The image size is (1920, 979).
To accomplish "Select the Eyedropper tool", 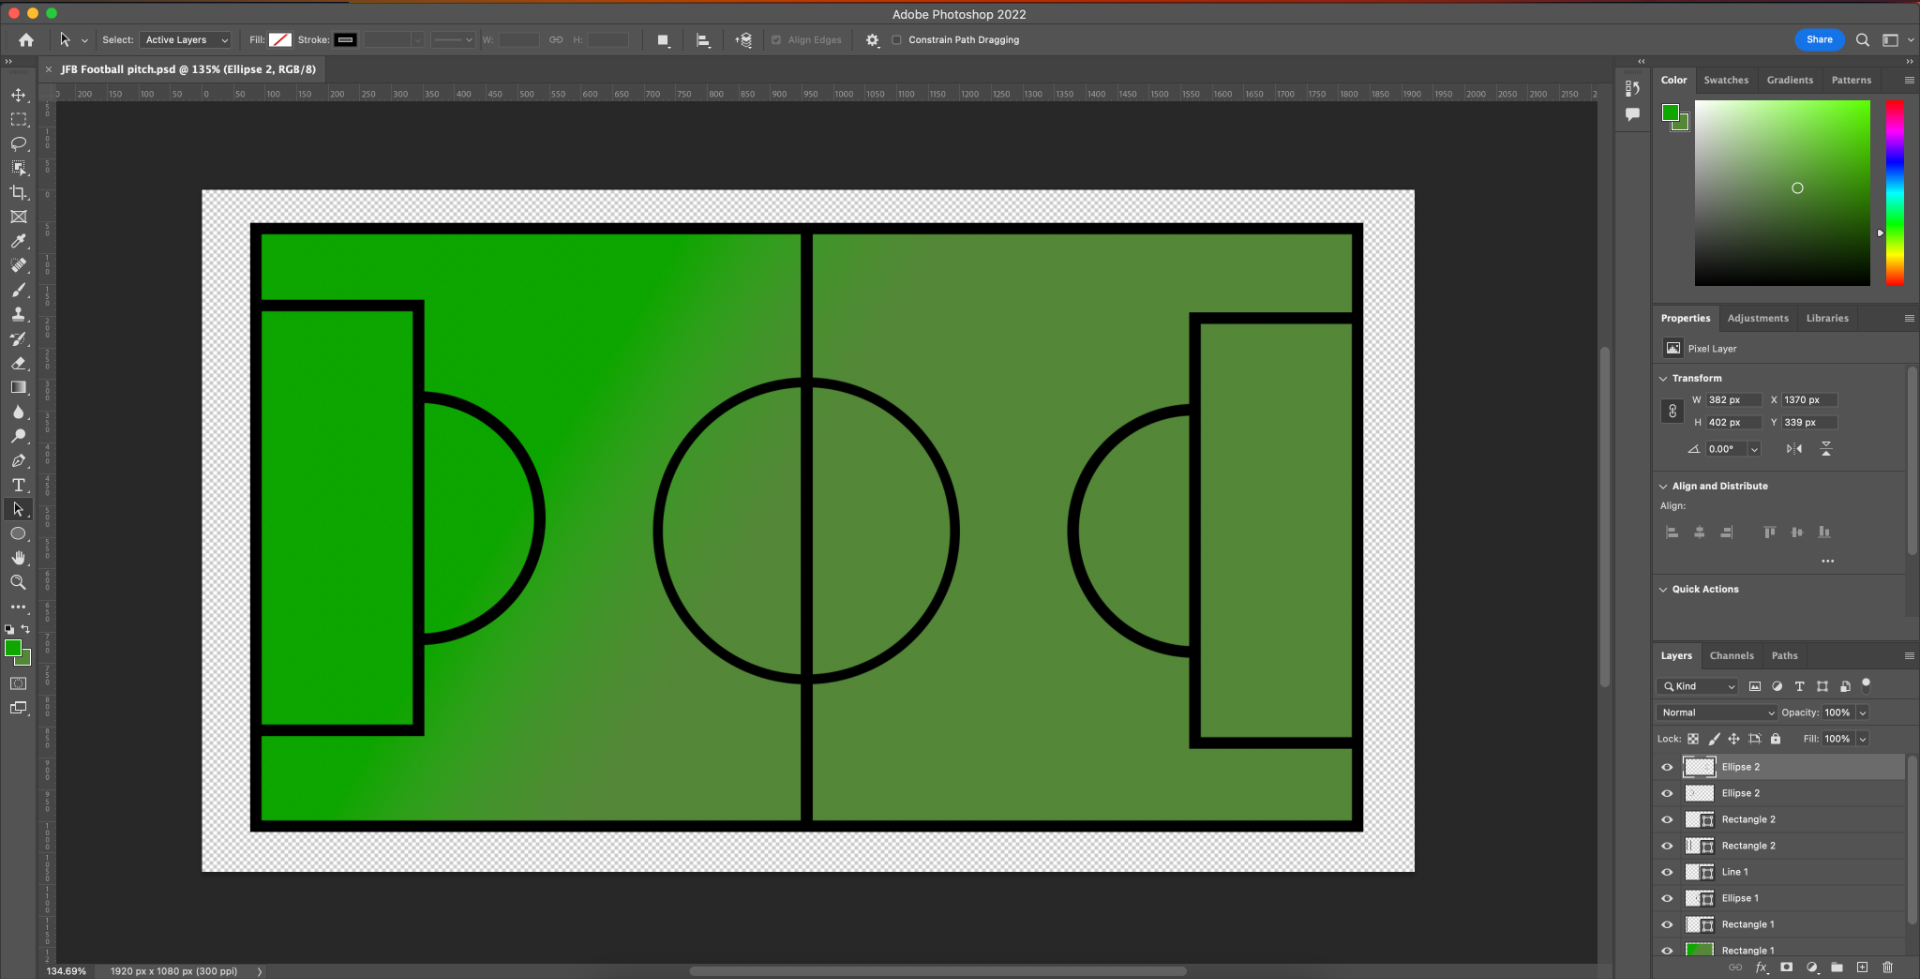I will pyautogui.click(x=18, y=241).
